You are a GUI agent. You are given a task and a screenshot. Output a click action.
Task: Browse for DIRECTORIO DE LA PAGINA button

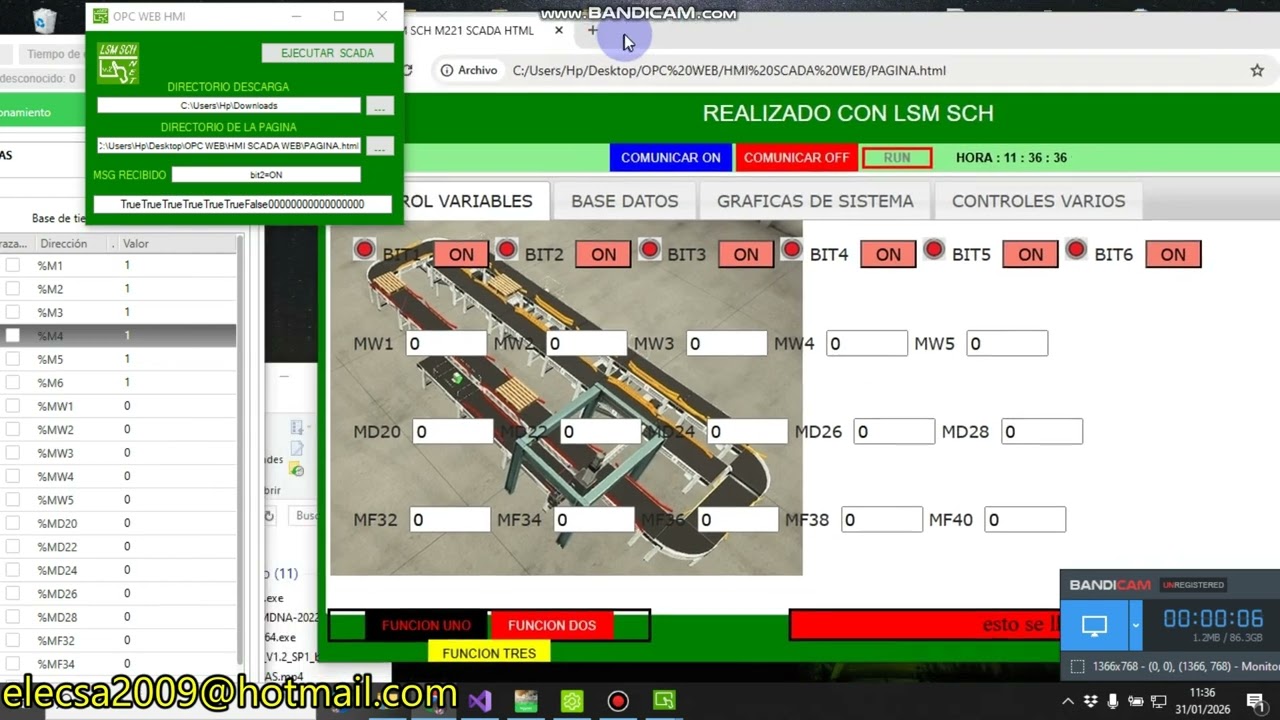380,147
